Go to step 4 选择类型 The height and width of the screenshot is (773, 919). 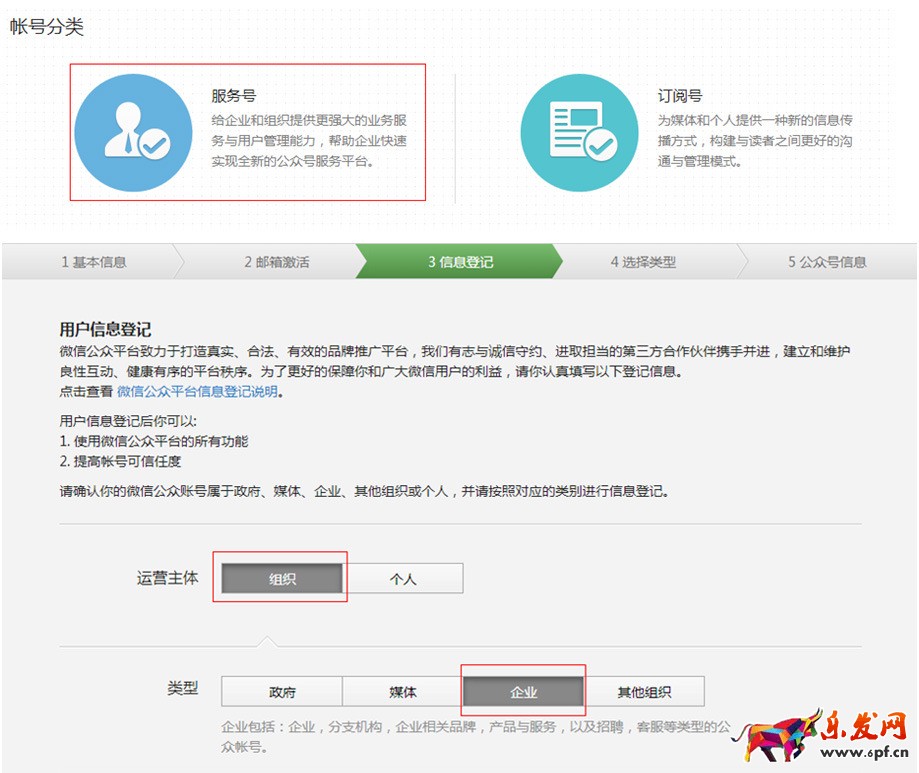tap(644, 262)
